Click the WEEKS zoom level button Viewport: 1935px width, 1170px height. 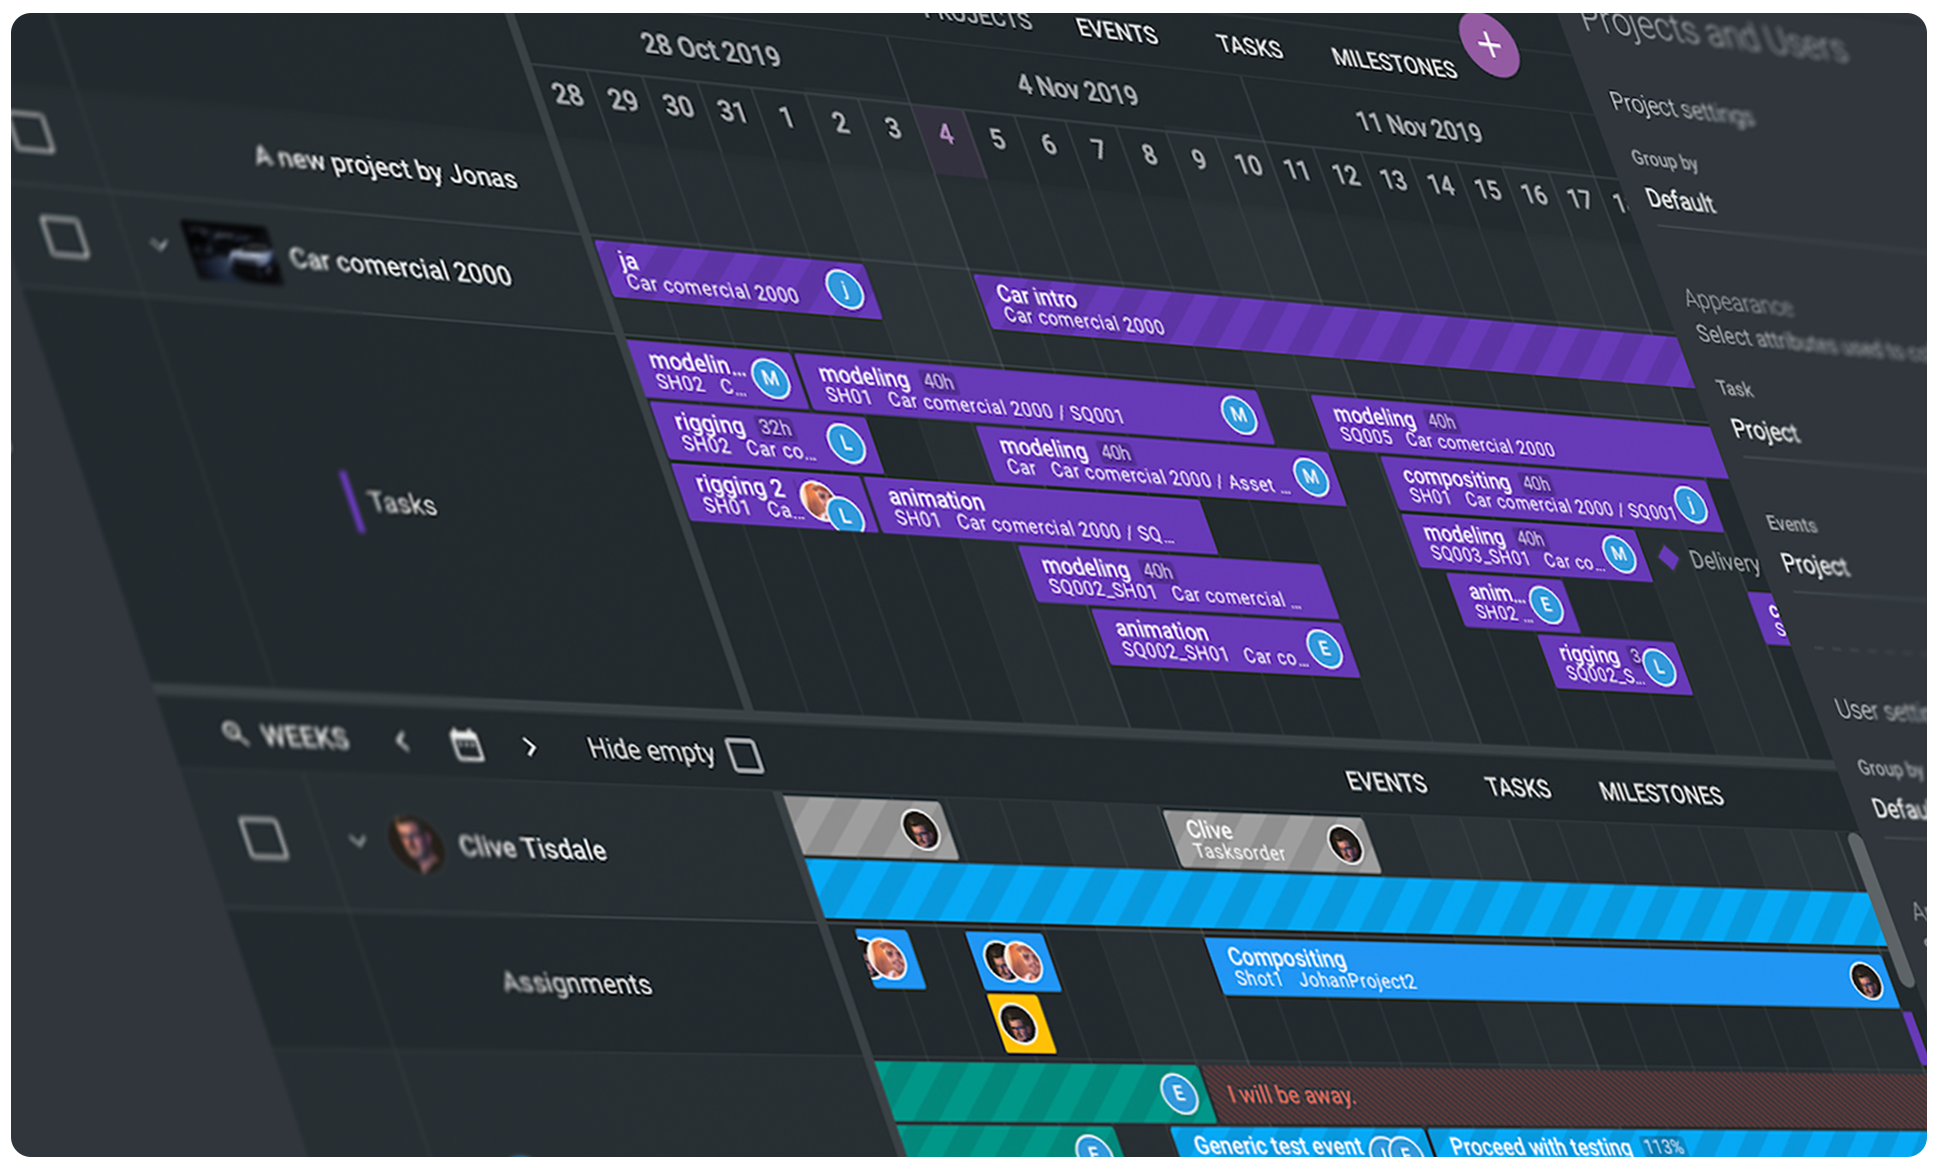pyautogui.click(x=304, y=737)
